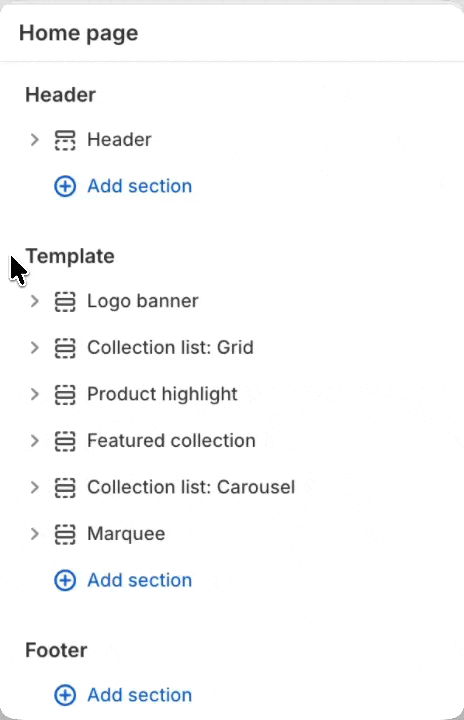Click the Header section icon
The image size is (464, 720).
pyautogui.click(x=65, y=140)
